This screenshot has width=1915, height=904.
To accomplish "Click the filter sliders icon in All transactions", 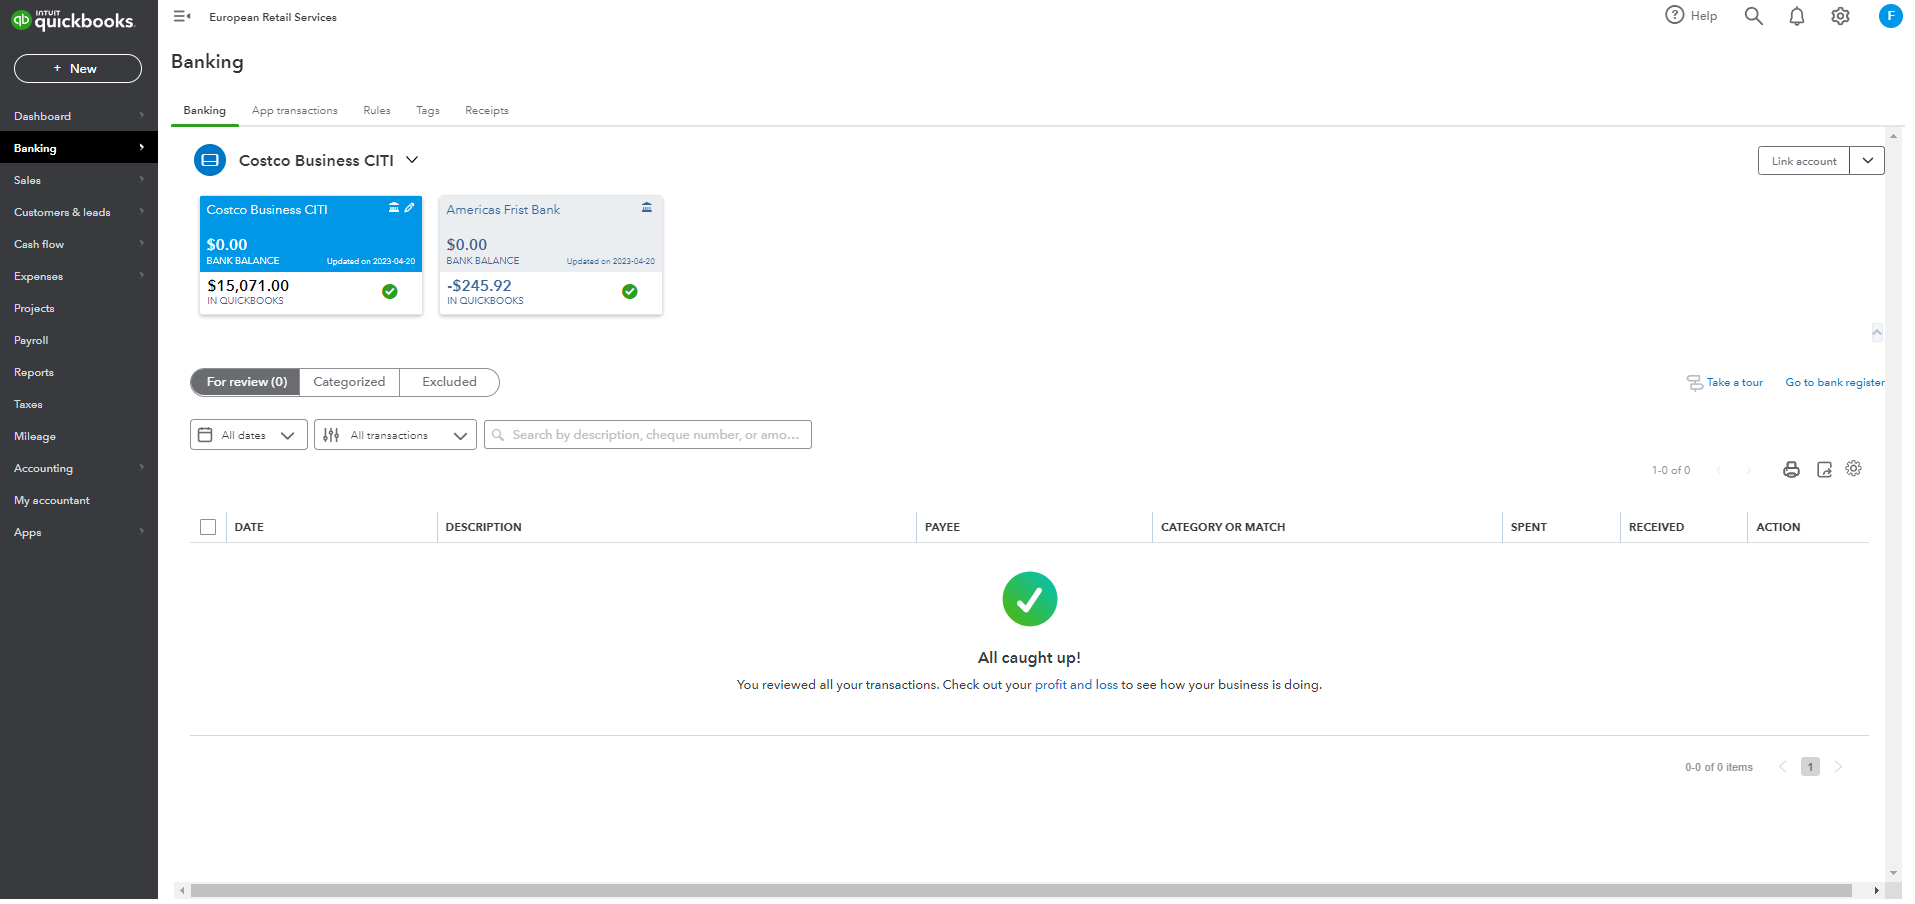I will coord(331,435).
